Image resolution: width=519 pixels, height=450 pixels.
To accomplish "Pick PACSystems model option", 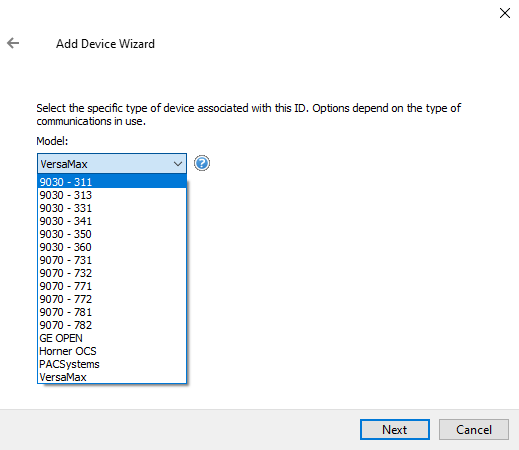I will pos(112,364).
